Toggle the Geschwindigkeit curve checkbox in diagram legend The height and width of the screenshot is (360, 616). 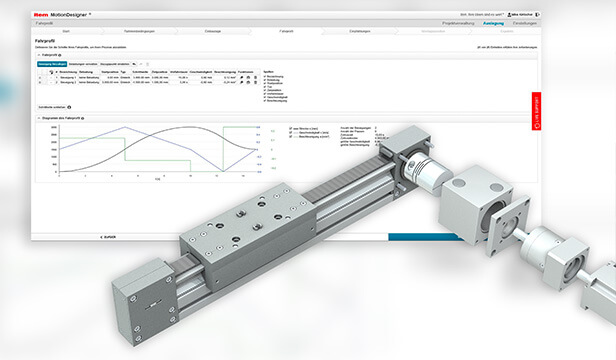291,133
